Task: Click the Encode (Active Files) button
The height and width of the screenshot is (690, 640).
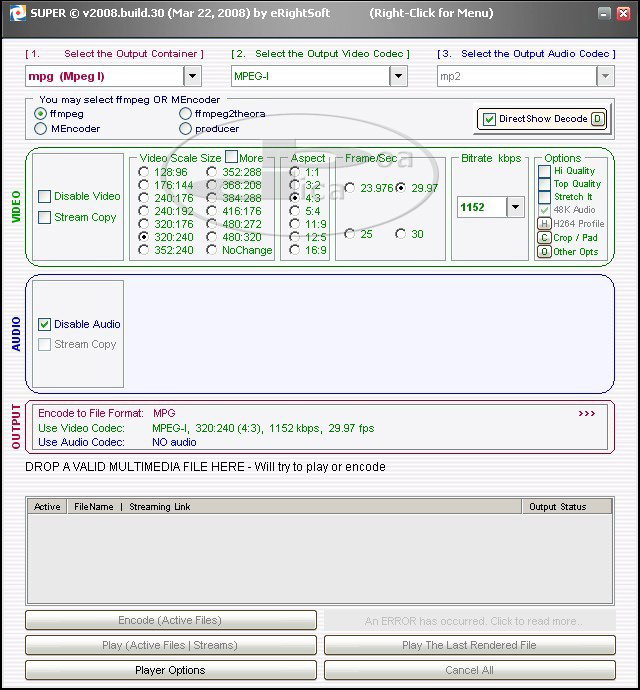Action: [x=170, y=620]
